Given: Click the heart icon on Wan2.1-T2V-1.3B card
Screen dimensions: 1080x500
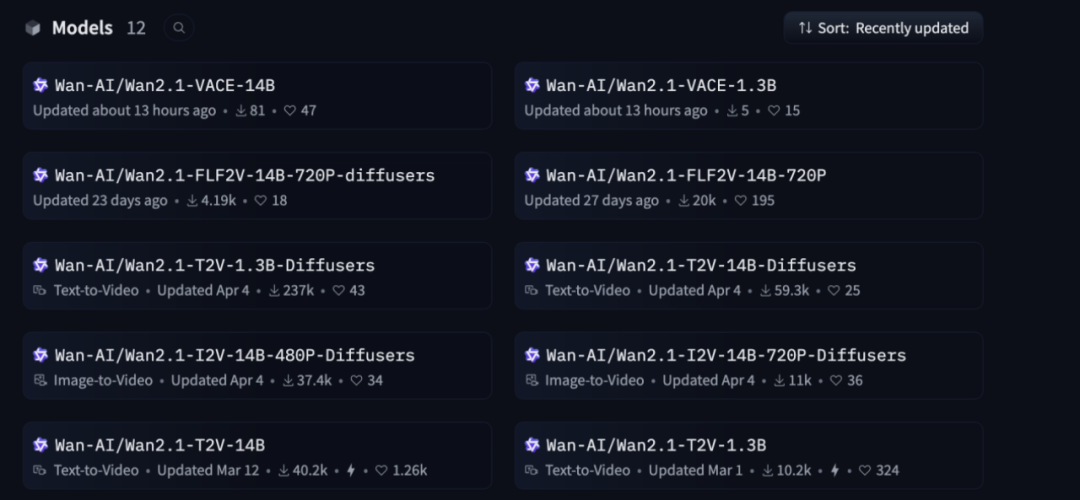Looking at the screenshot, I should click(865, 471).
